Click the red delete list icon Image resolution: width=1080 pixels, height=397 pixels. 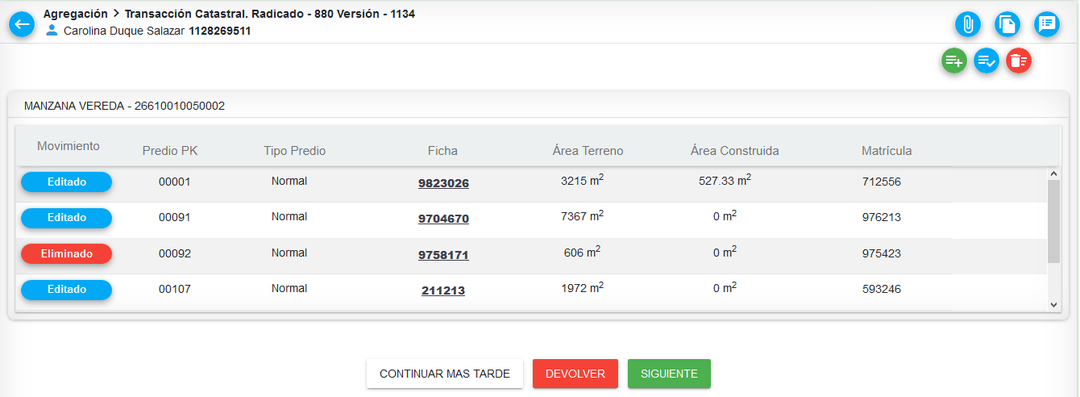1019,61
